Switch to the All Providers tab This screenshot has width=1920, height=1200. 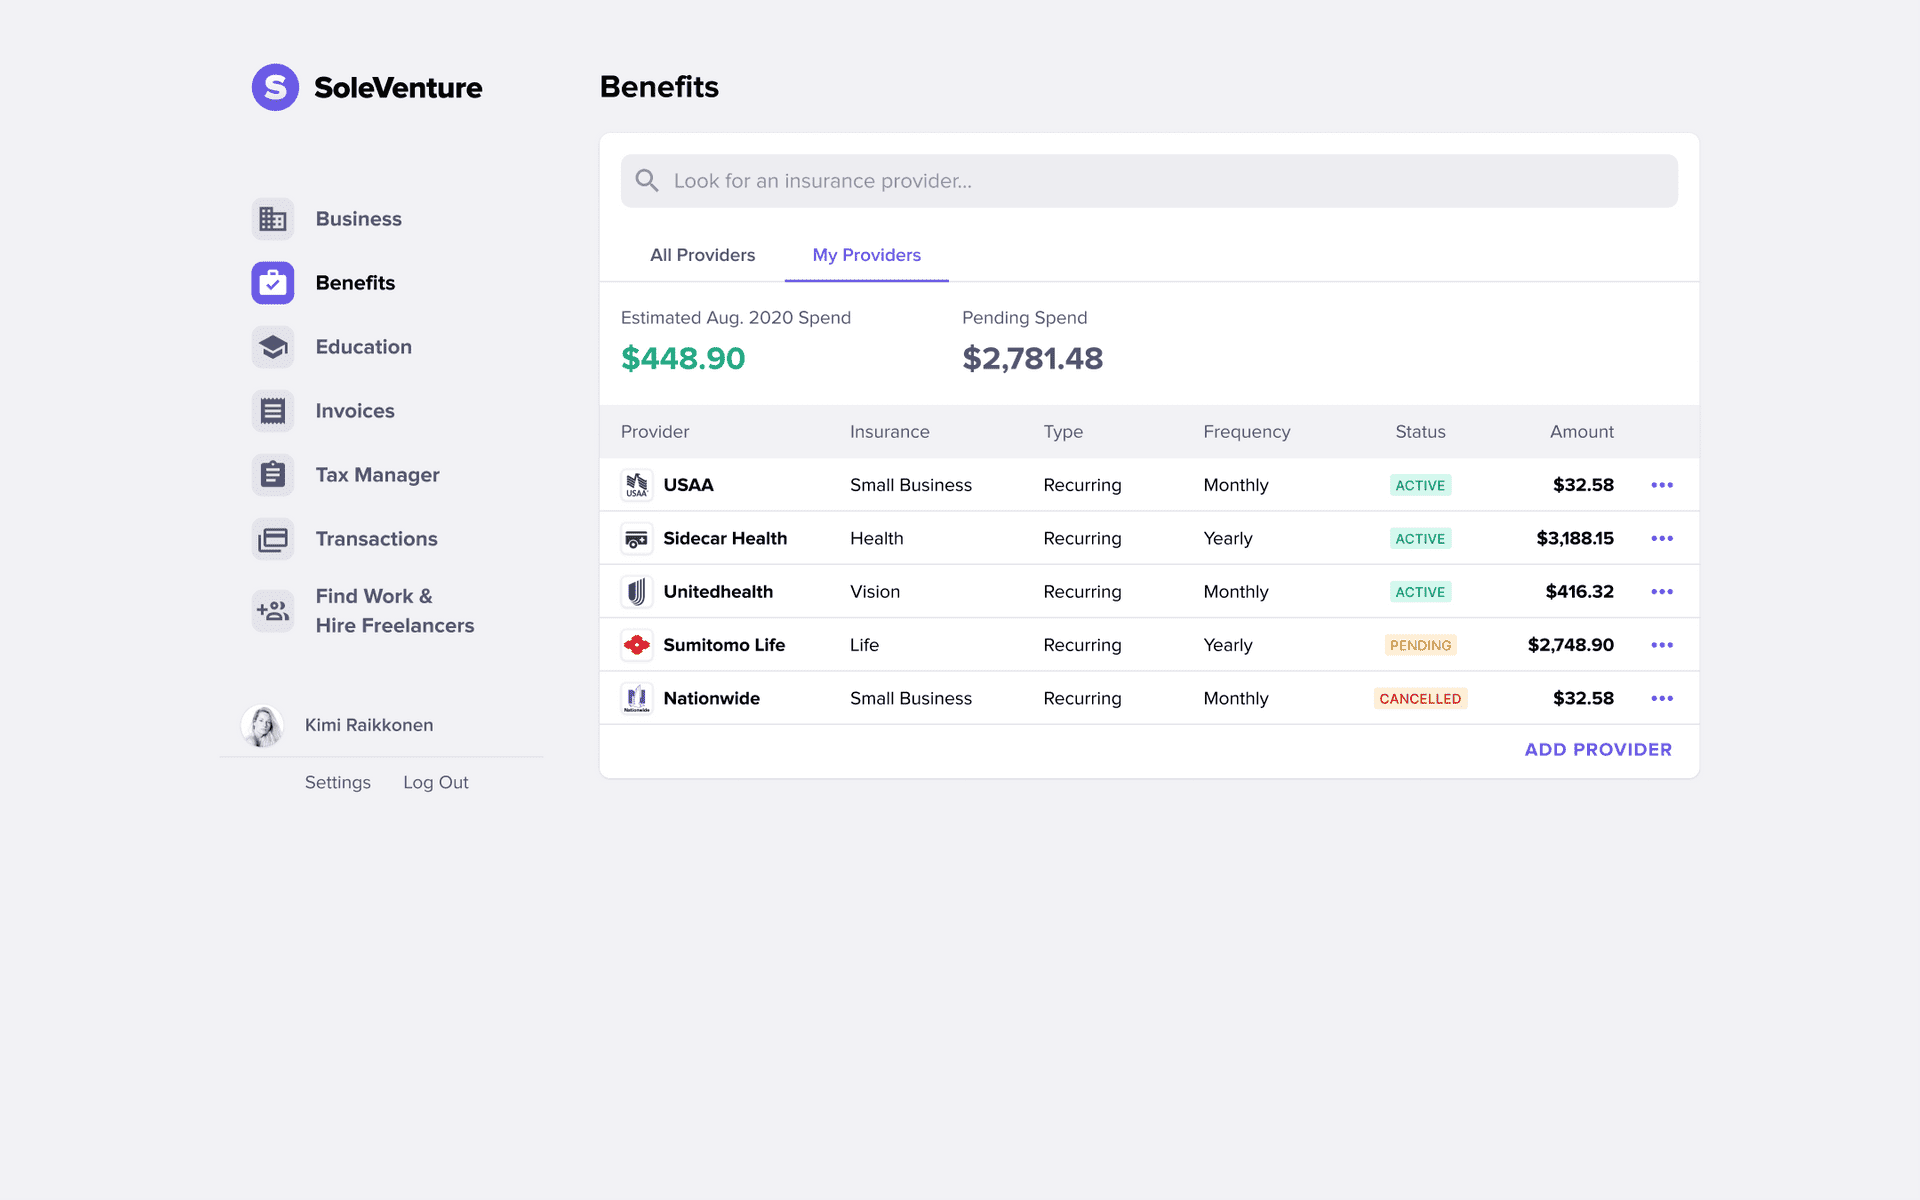[704, 254]
